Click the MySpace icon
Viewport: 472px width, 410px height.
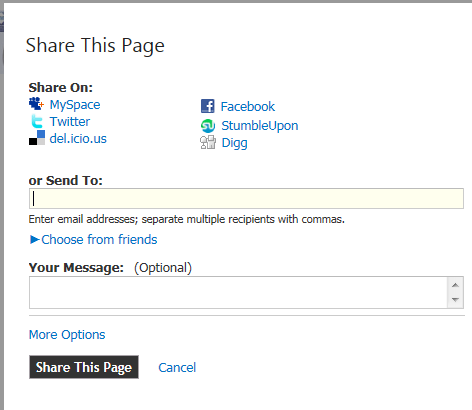click(36, 104)
